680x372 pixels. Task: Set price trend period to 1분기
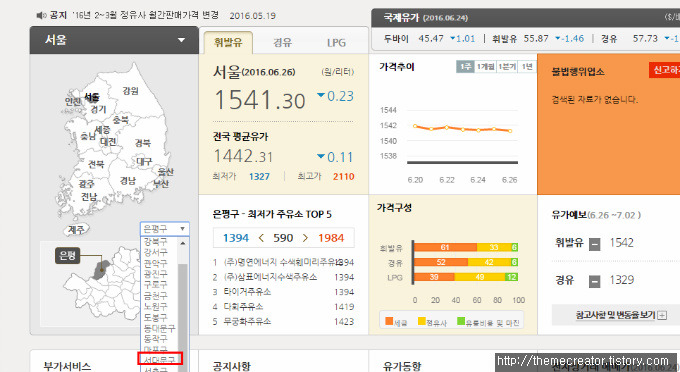(x=507, y=67)
